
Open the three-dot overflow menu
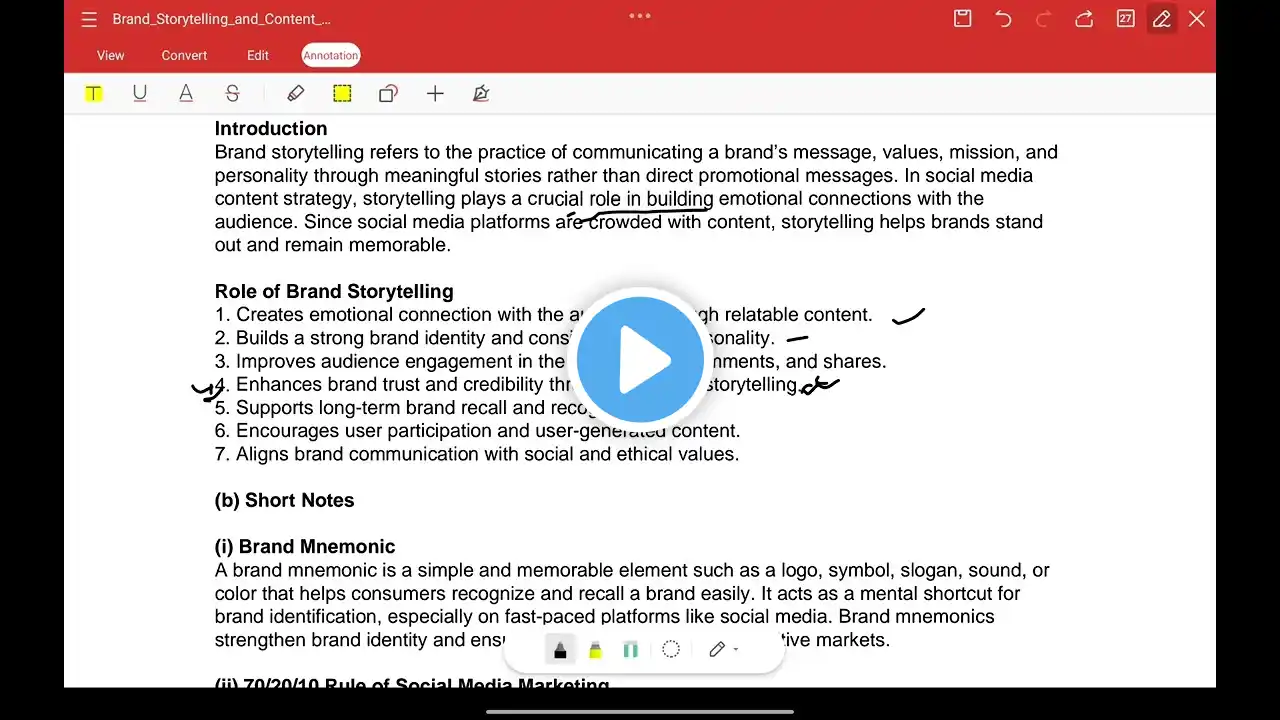640,16
